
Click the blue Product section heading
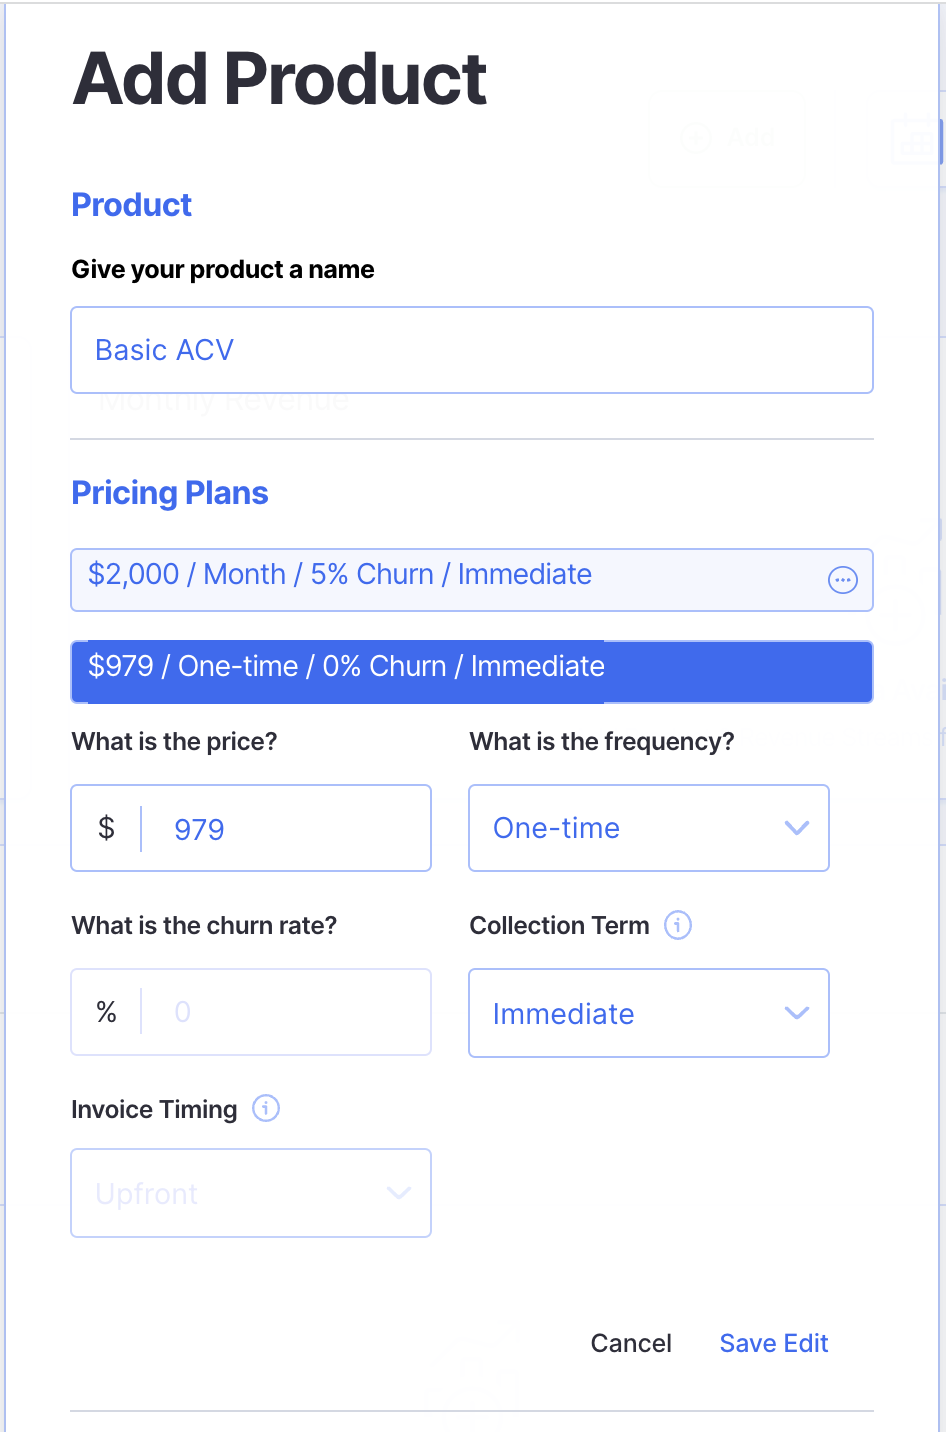coord(132,205)
